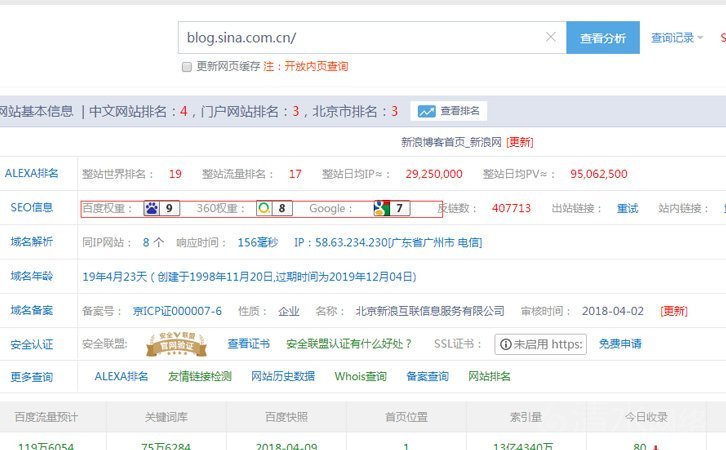The image size is (726, 450).
Task: Click the 域名年龄 row label
Action: [x=31, y=276]
